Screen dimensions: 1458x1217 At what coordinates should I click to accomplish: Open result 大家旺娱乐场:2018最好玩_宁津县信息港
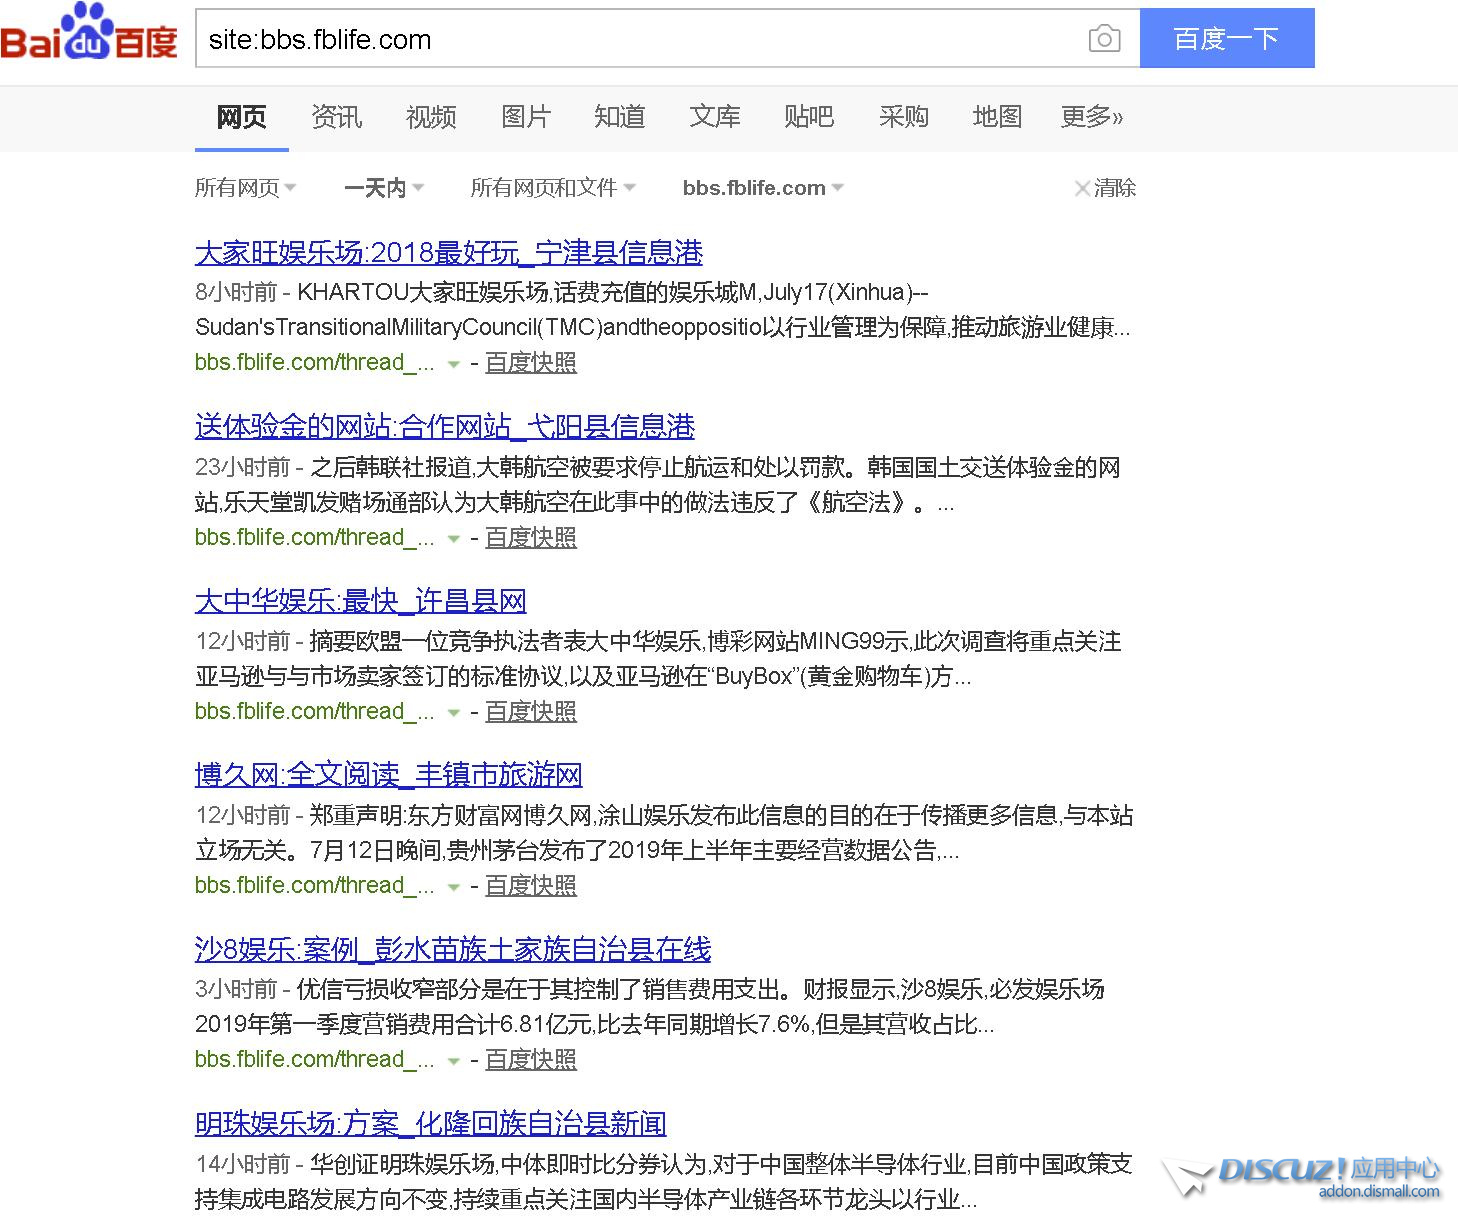point(449,252)
